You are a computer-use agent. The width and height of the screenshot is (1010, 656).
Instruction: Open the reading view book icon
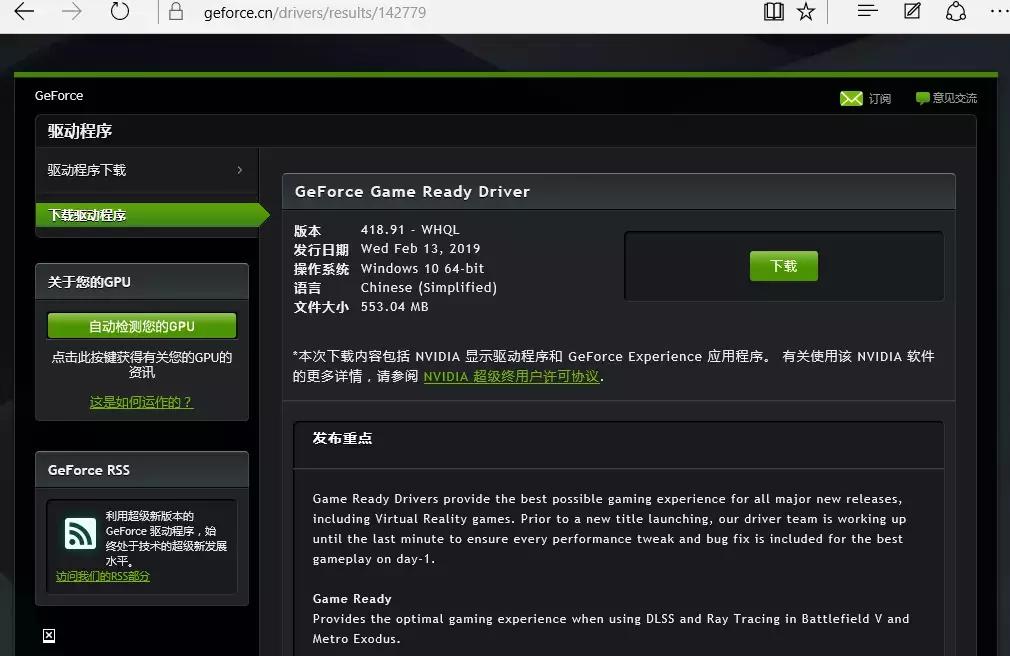[773, 11]
